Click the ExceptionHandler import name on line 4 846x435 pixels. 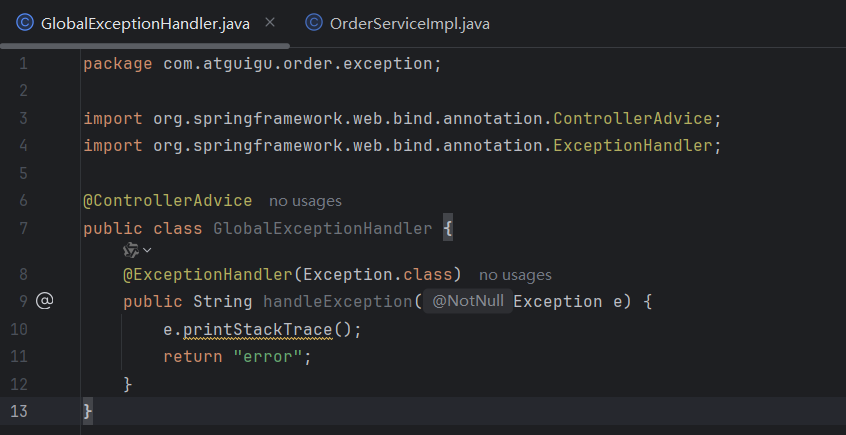click(633, 146)
